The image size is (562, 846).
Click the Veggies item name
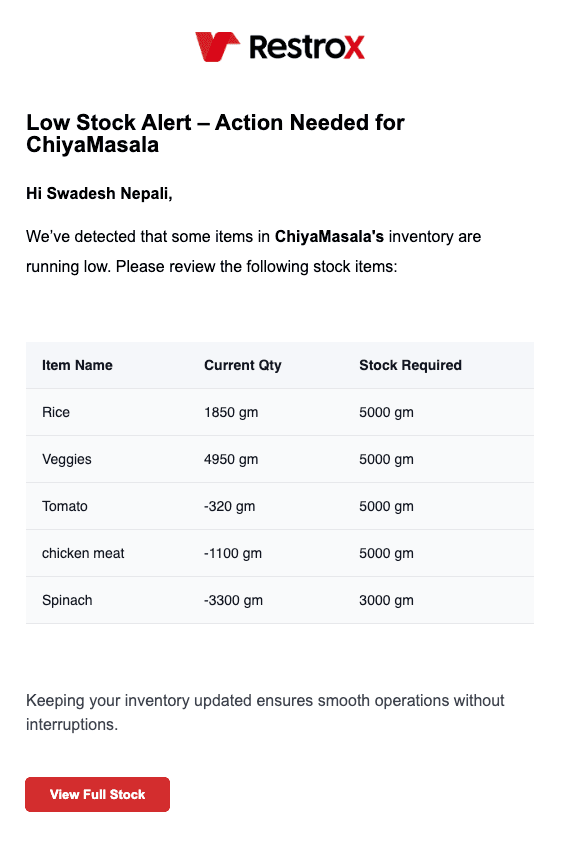coord(67,460)
